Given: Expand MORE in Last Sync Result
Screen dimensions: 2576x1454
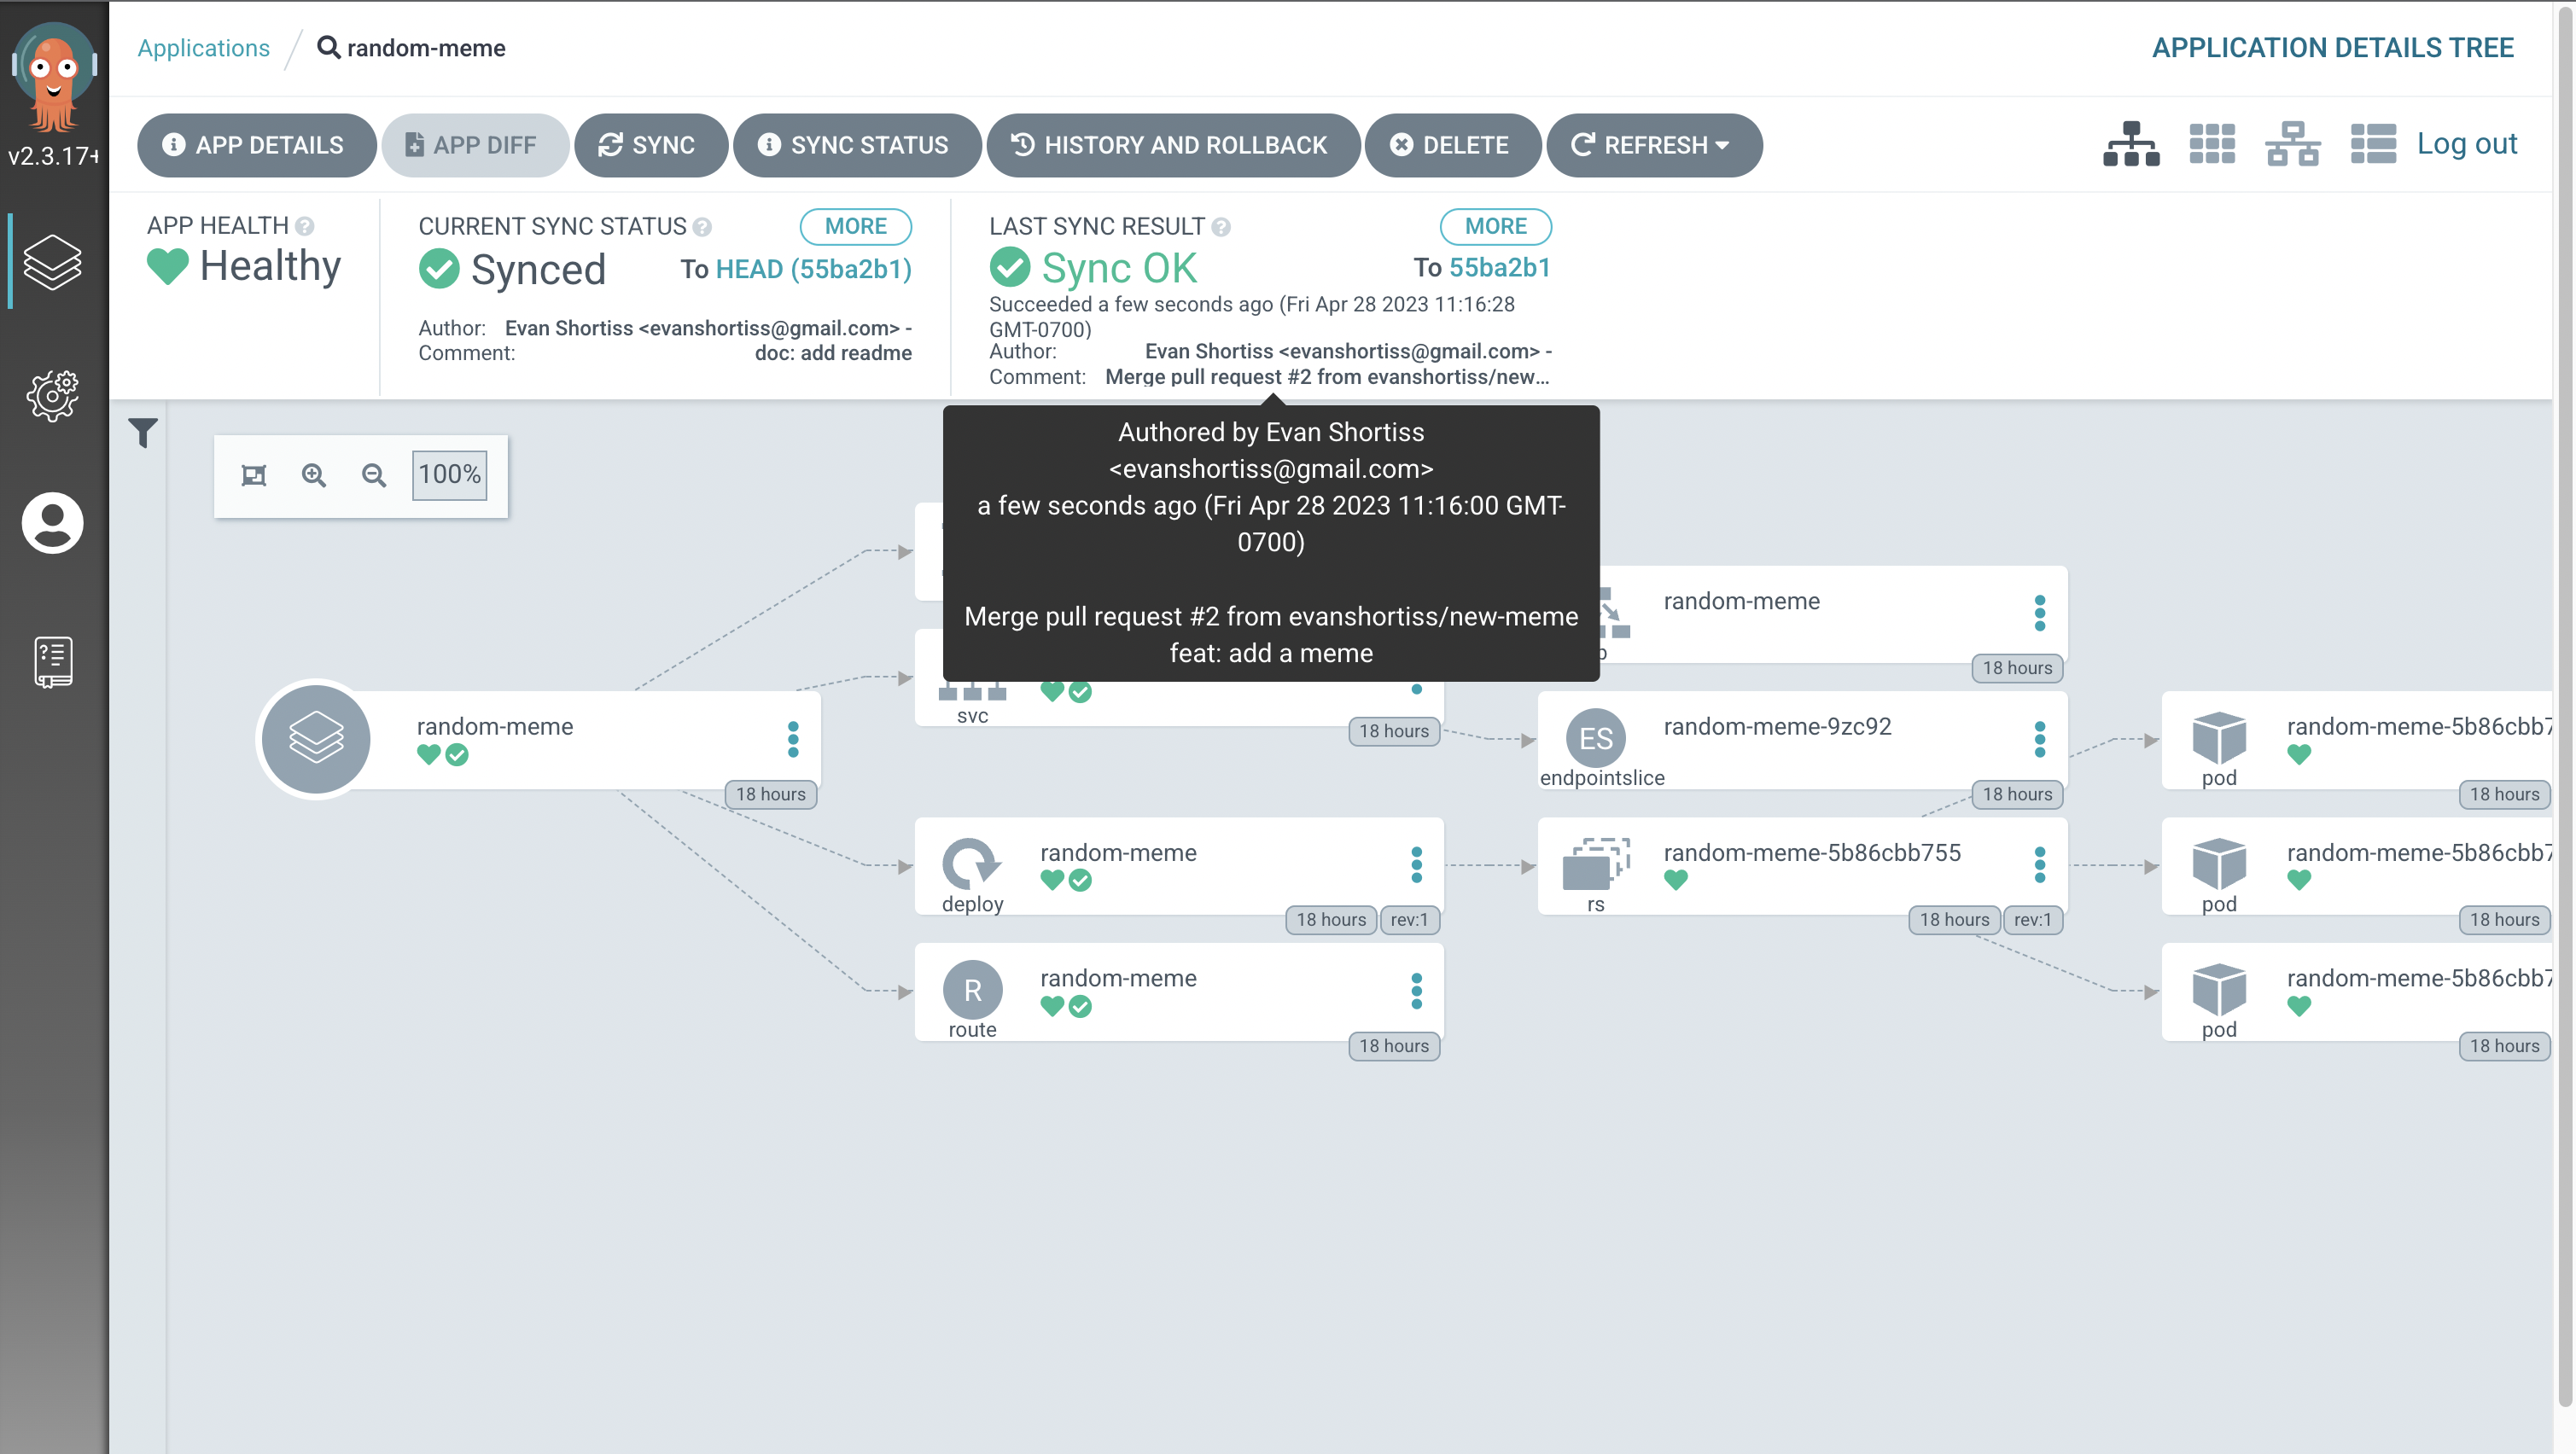Looking at the screenshot, I should [x=1493, y=224].
